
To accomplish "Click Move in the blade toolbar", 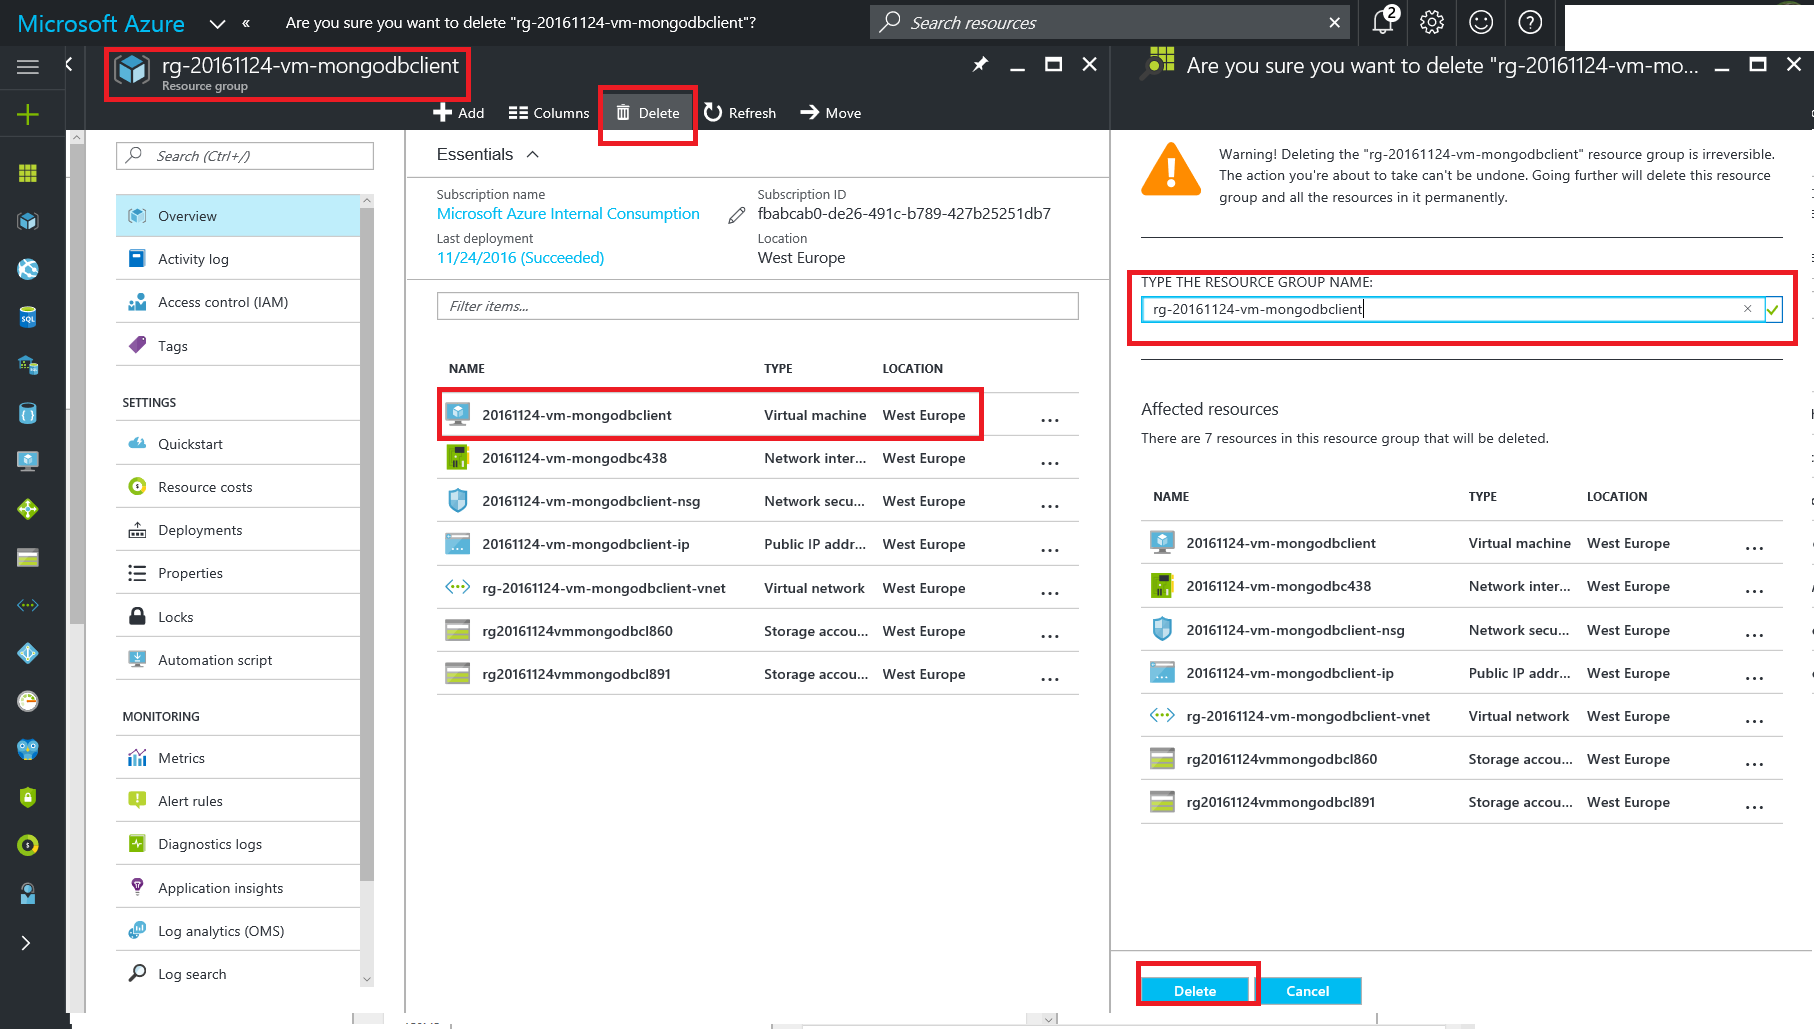I will 831,113.
